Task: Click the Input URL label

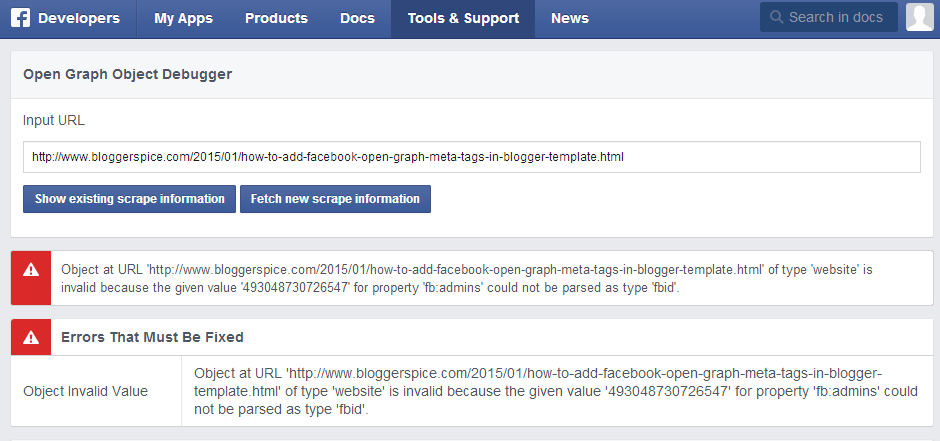Action: click(54, 120)
